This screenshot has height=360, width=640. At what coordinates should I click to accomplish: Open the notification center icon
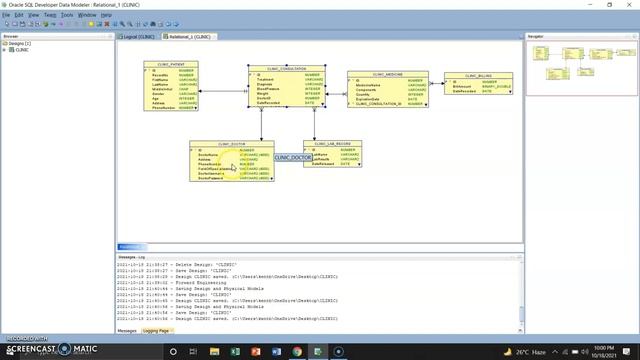pyautogui.click(x=627, y=351)
